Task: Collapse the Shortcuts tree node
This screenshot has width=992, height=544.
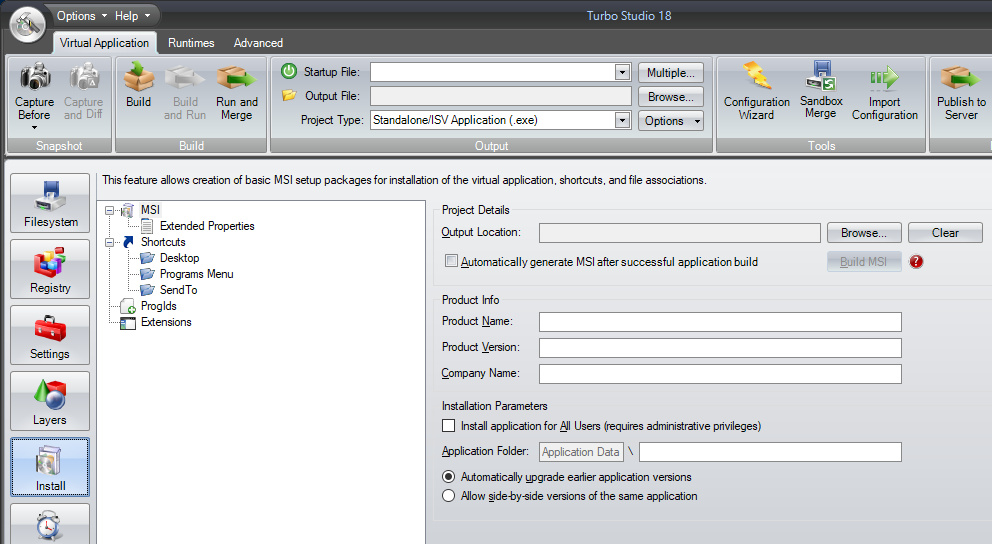Action: point(110,242)
